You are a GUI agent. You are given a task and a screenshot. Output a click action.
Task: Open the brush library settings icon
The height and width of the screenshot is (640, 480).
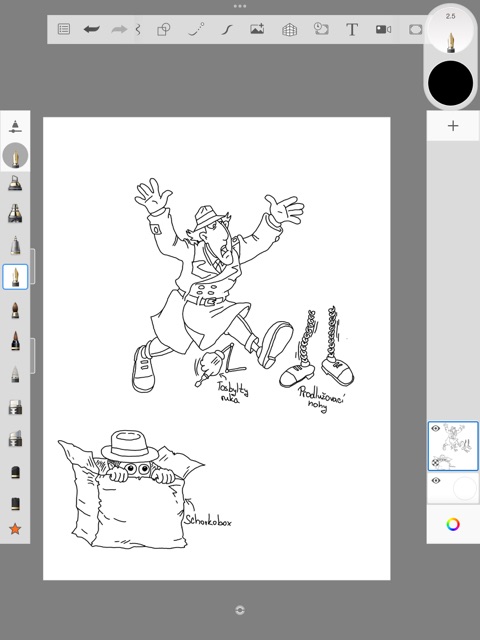coord(15,126)
